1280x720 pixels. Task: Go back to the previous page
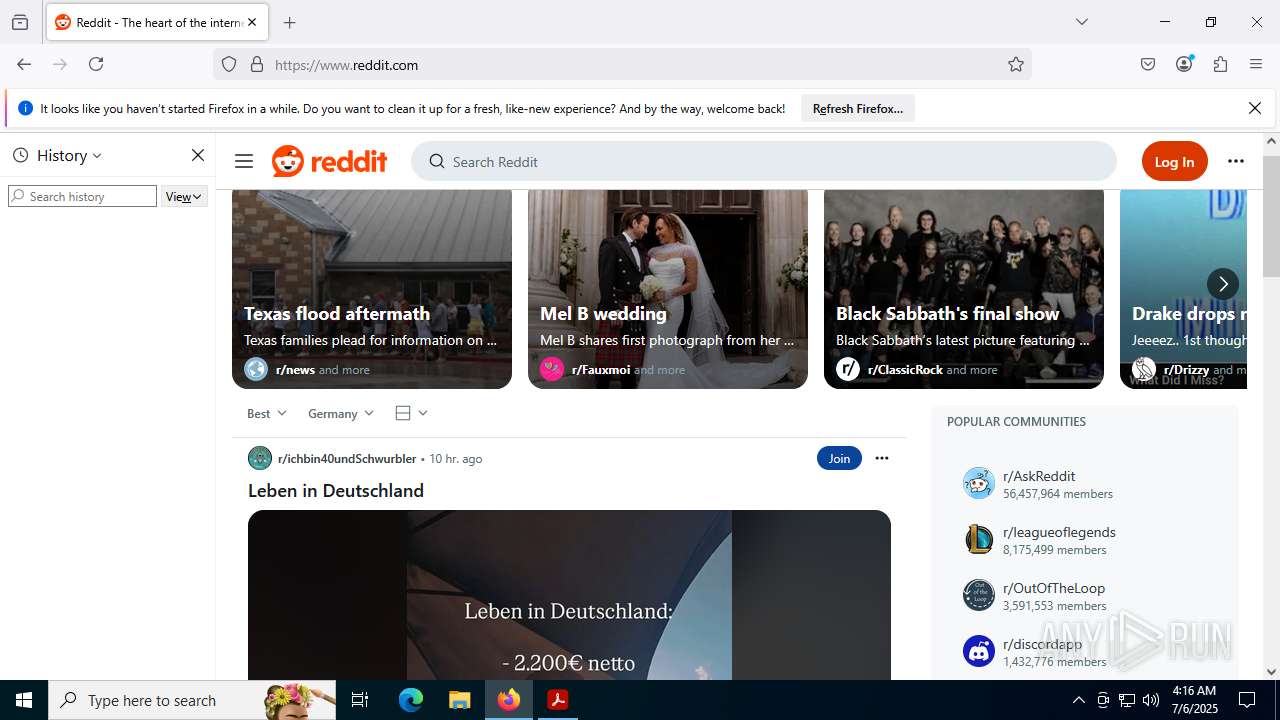(24, 64)
